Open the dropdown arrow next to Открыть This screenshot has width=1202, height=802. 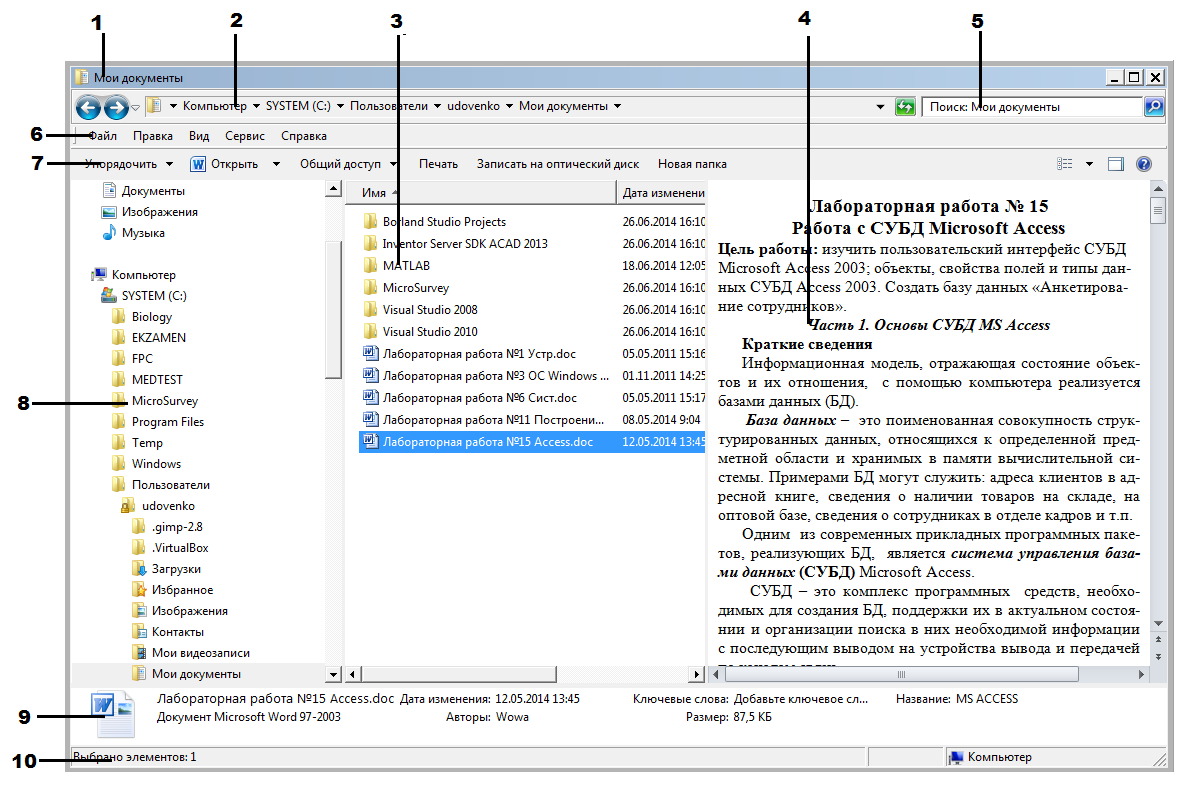tap(276, 164)
